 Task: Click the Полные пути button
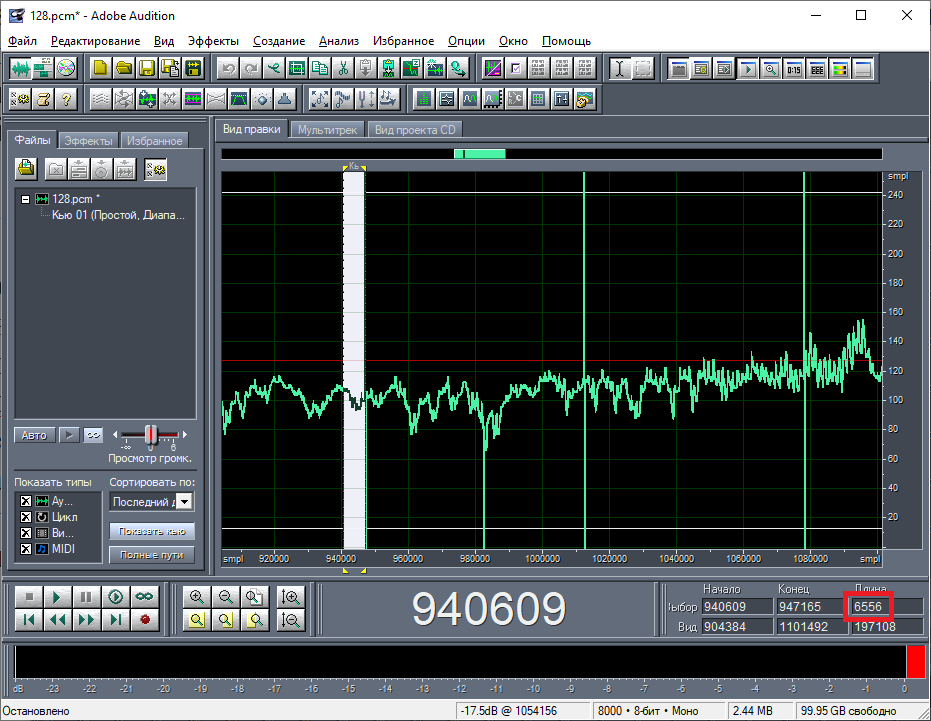click(x=152, y=555)
